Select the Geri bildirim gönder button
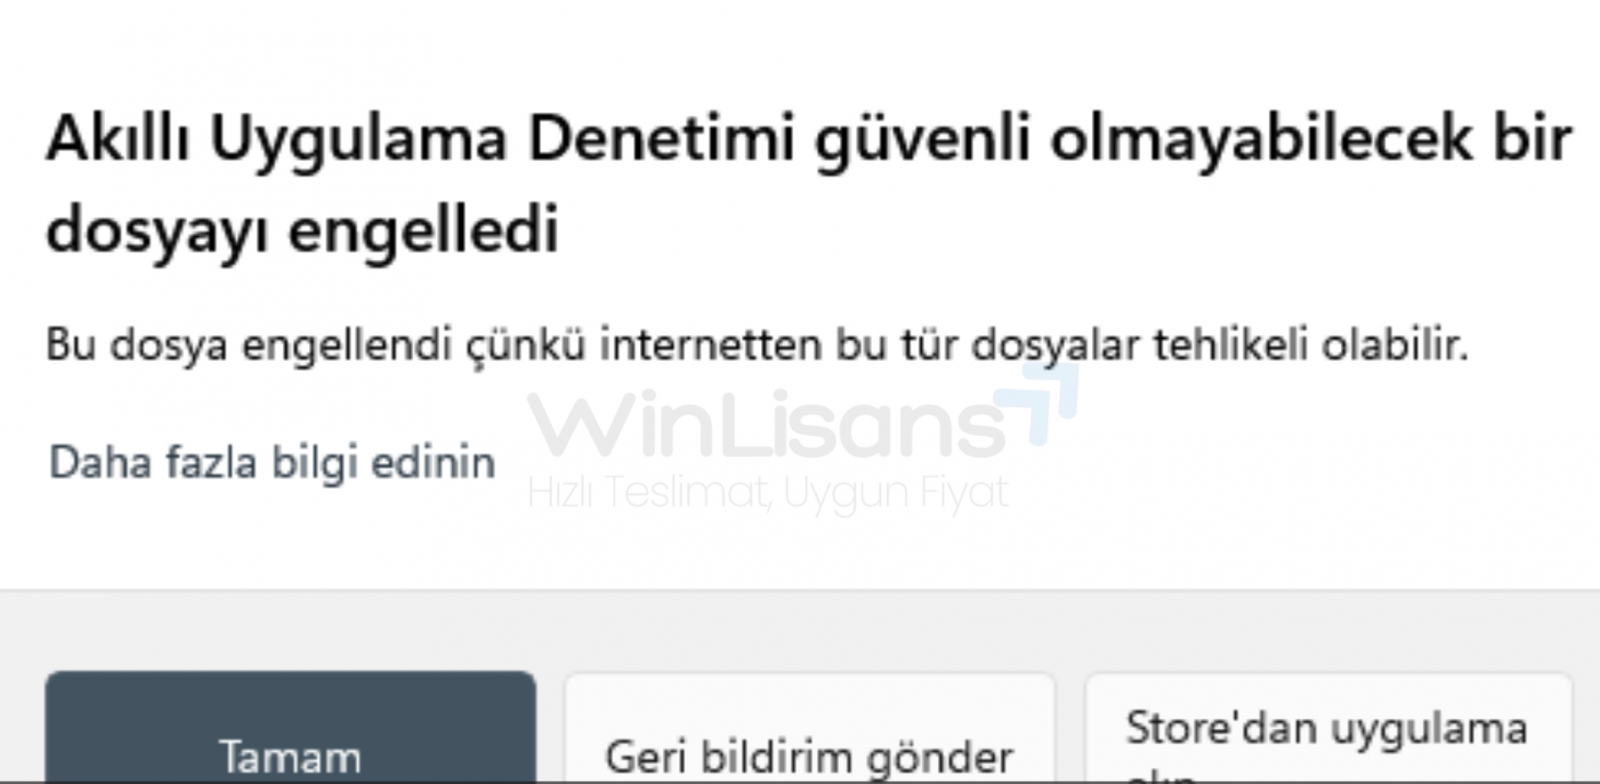 pos(810,728)
